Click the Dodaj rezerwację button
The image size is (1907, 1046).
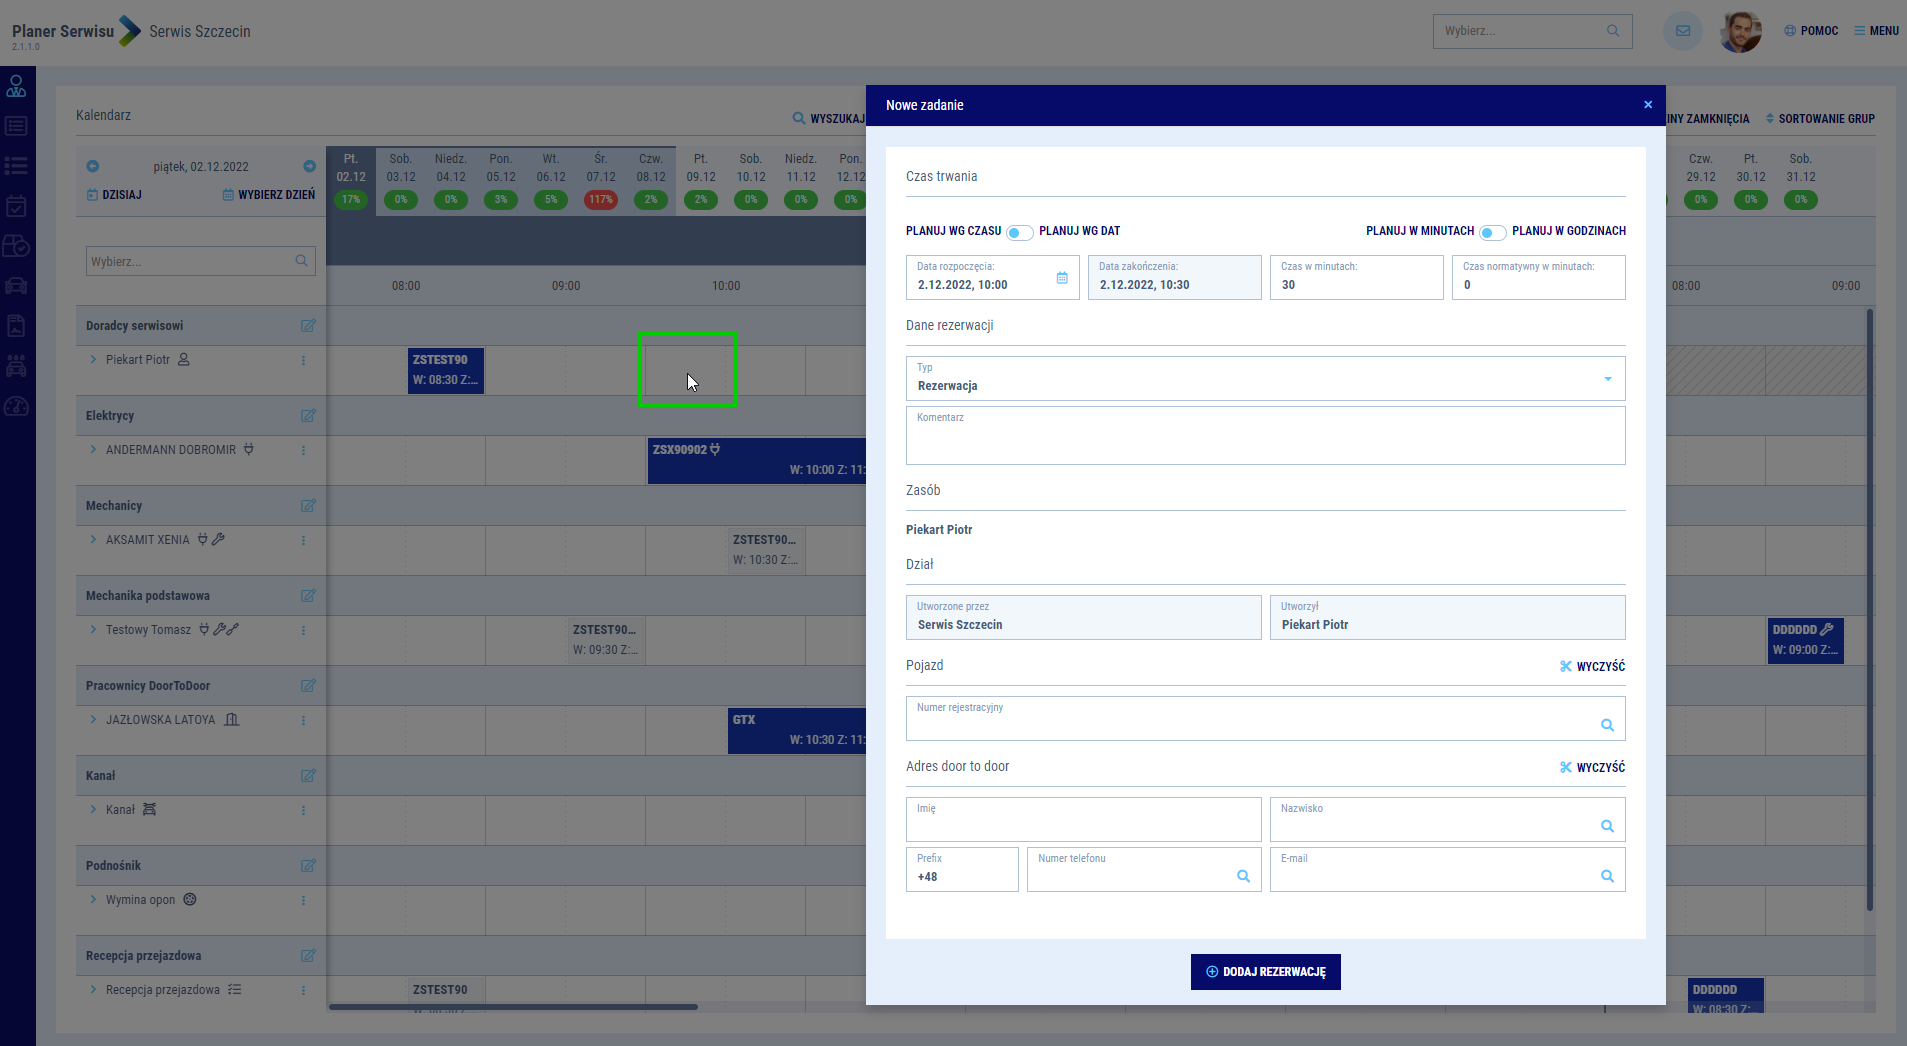pyautogui.click(x=1265, y=971)
